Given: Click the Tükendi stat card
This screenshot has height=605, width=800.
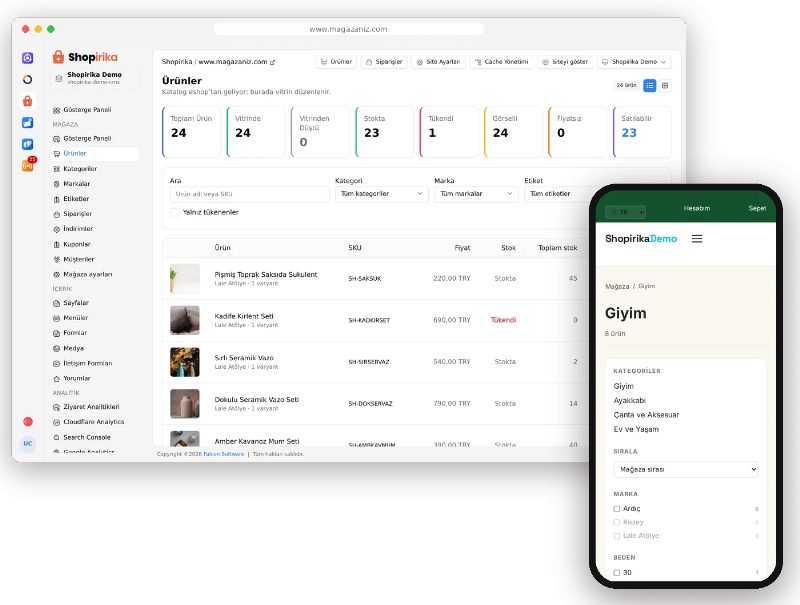Looking at the screenshot, I should [x=449, y=132].
